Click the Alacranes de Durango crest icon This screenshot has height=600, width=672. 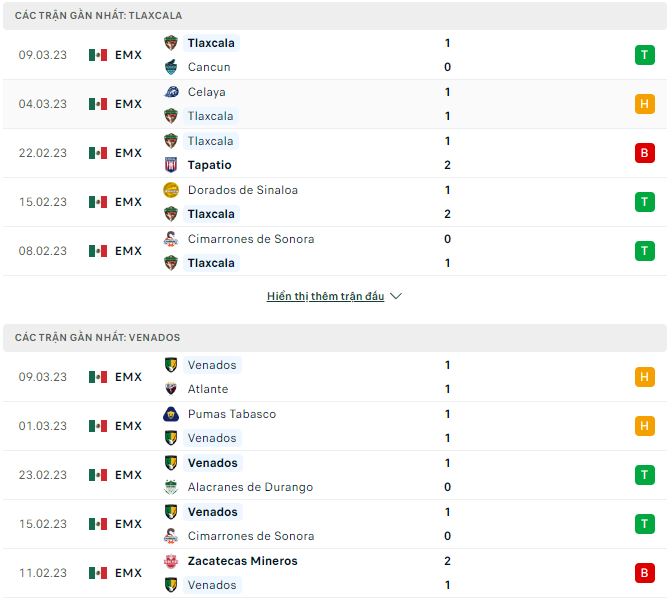click(x=171, y=487)
